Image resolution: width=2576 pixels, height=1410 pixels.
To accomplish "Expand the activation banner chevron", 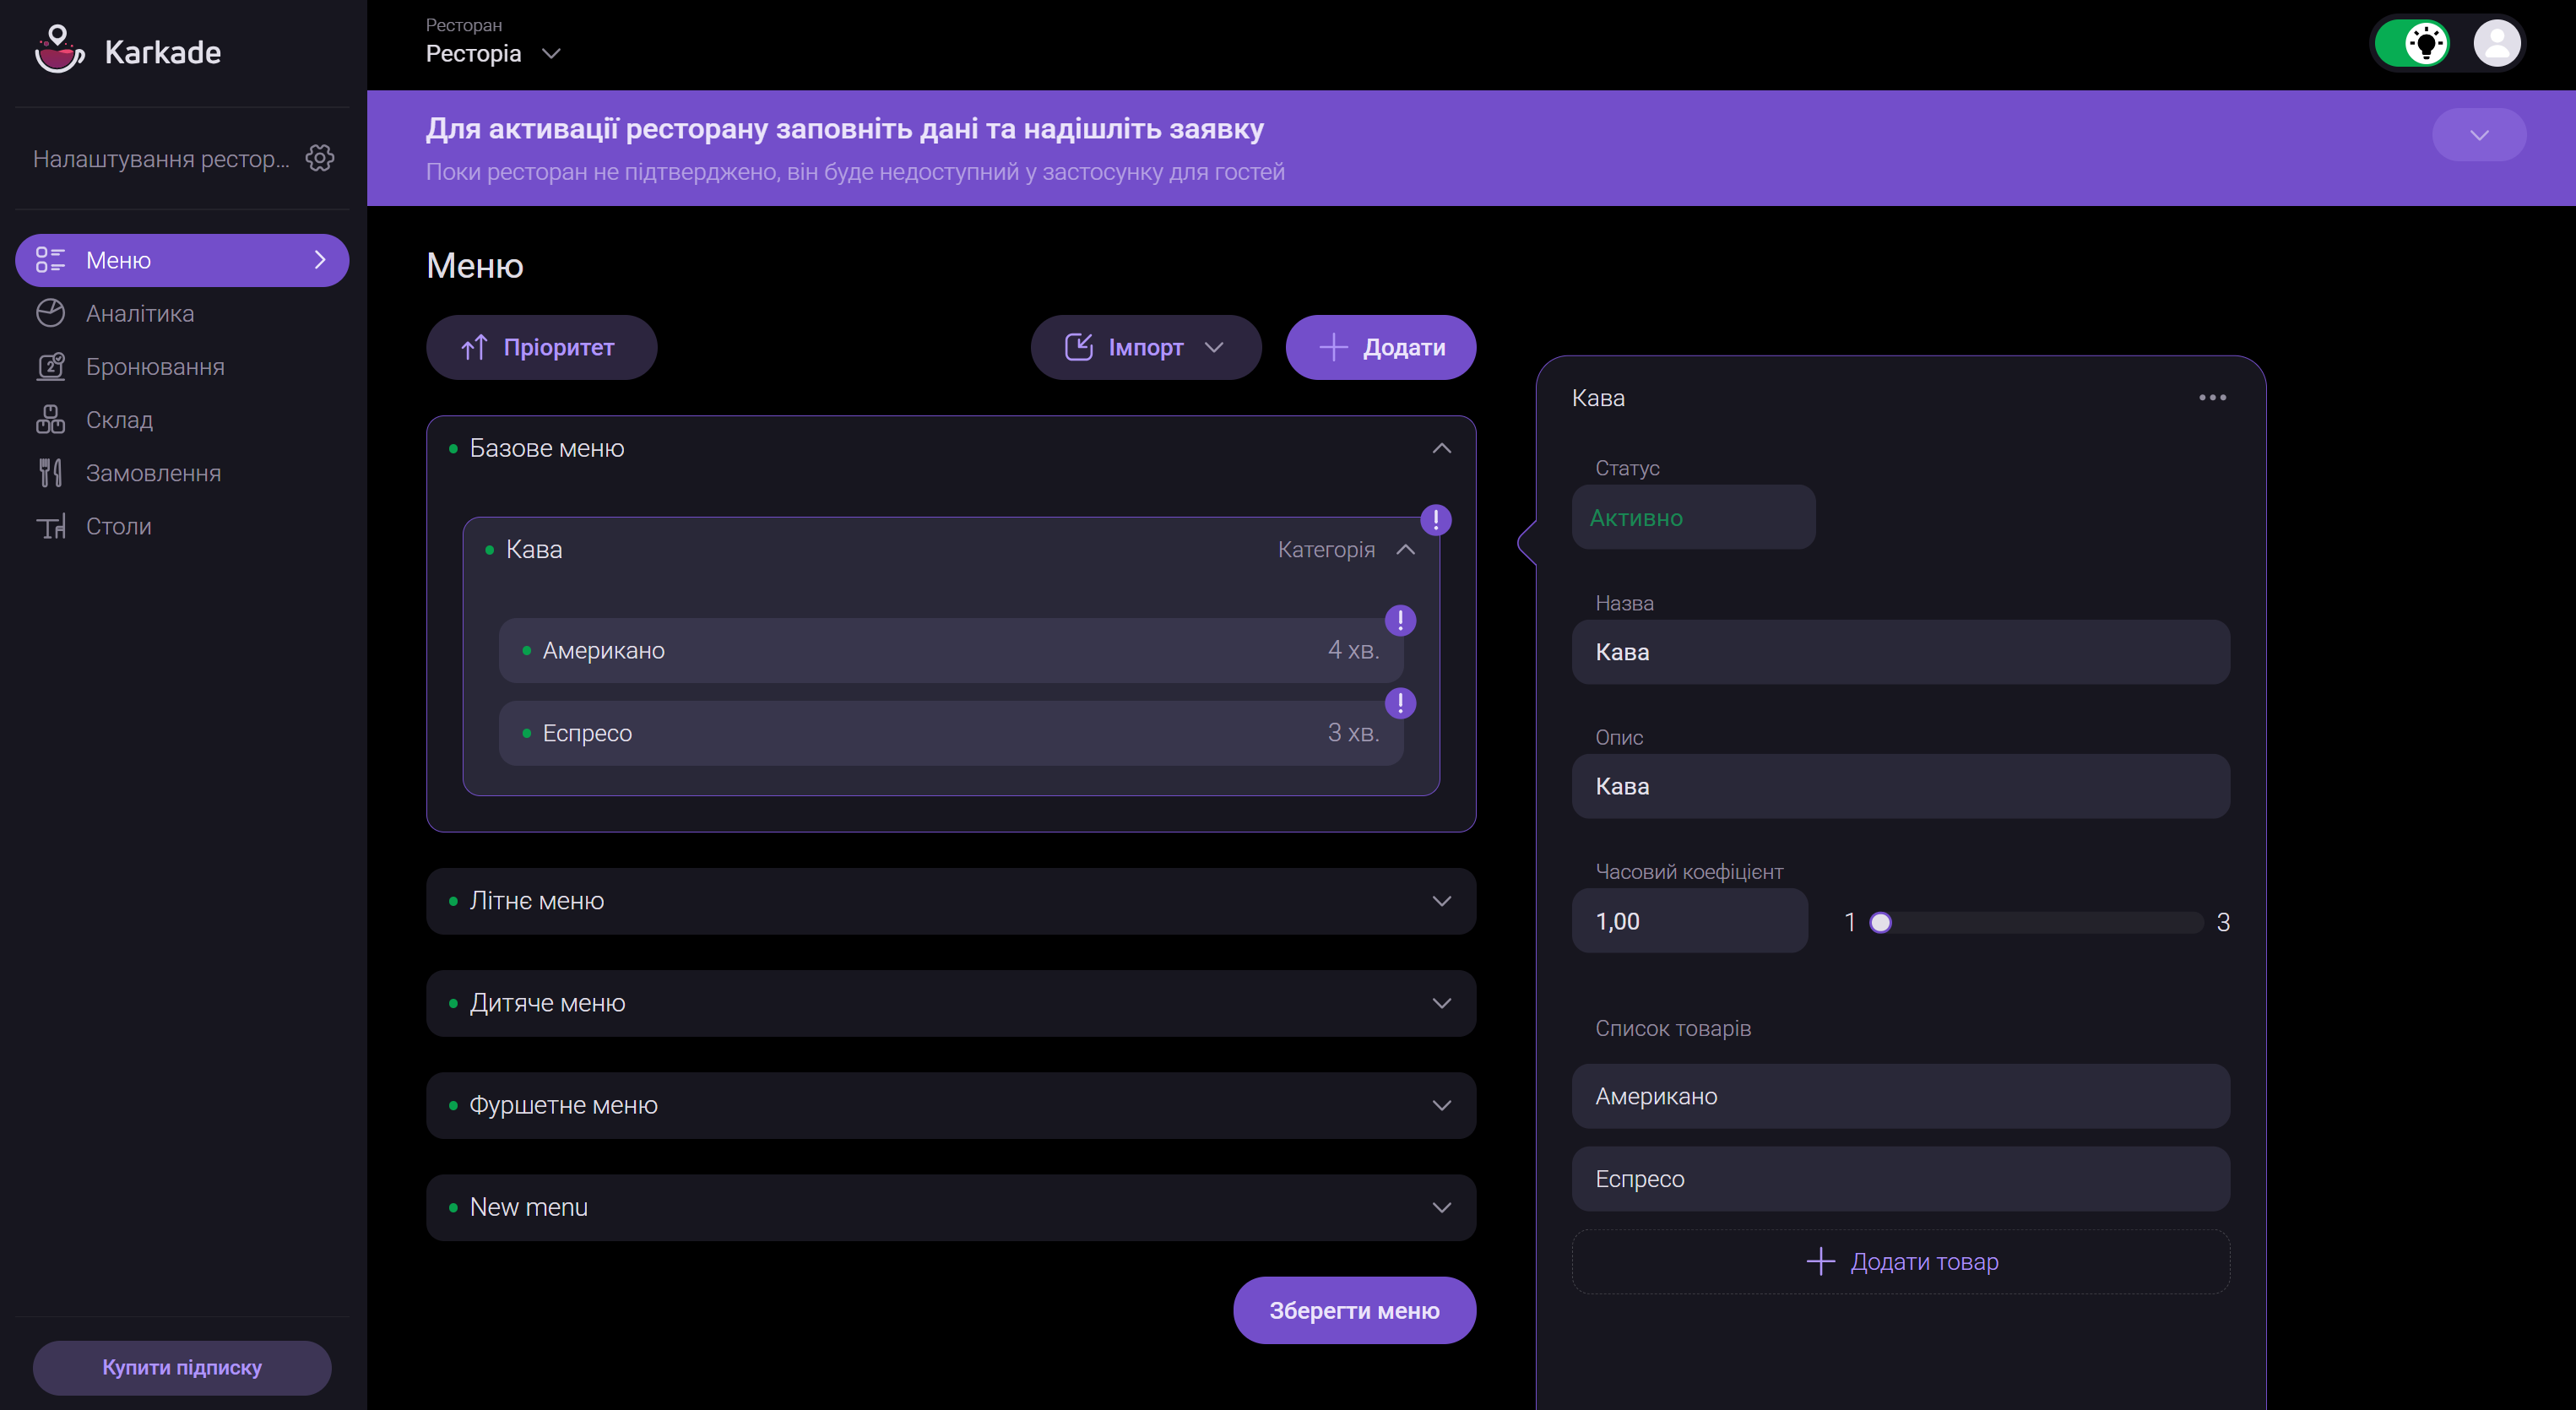I will tap(2478, 135).
